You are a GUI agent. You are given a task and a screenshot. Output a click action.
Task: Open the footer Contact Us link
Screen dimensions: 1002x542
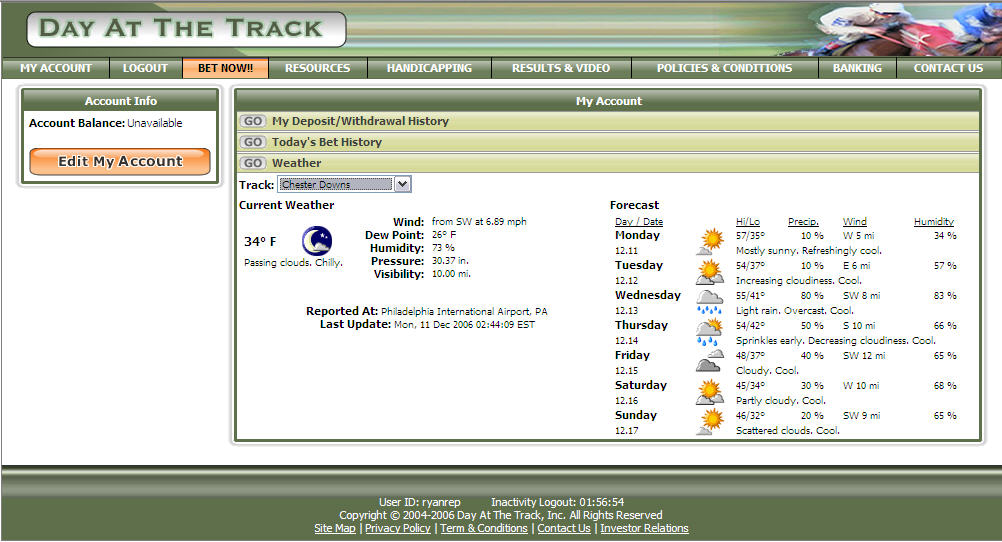pyautogui.click(x=564, y=529)
